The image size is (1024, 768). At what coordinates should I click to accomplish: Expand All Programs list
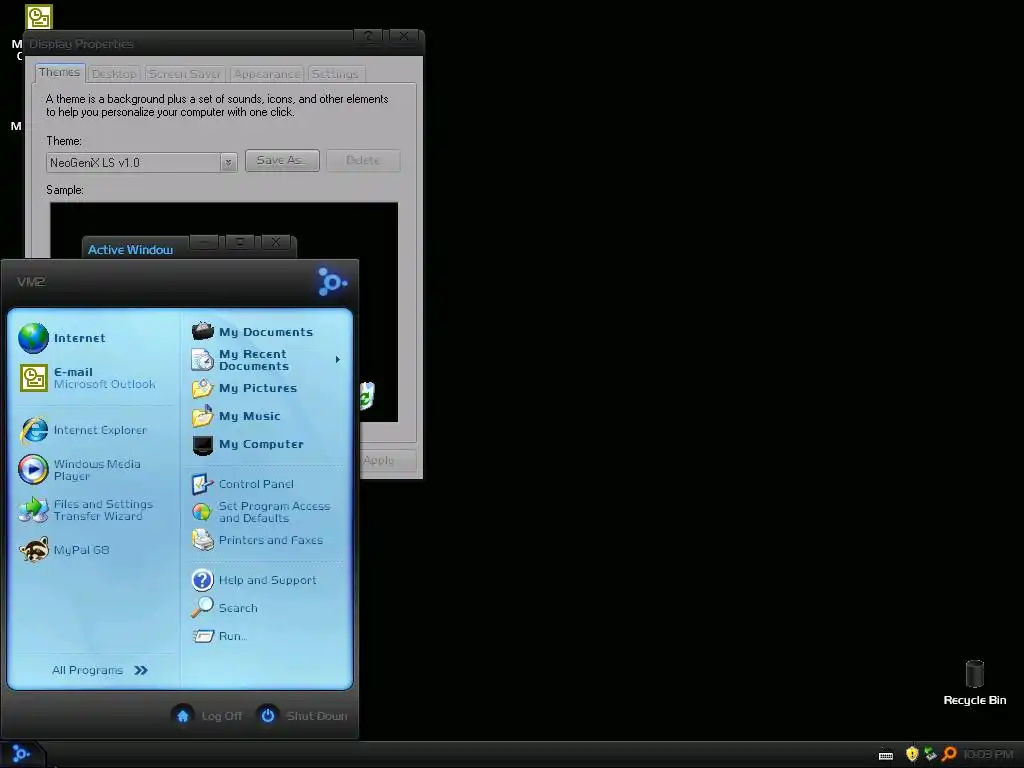point(100,670)
